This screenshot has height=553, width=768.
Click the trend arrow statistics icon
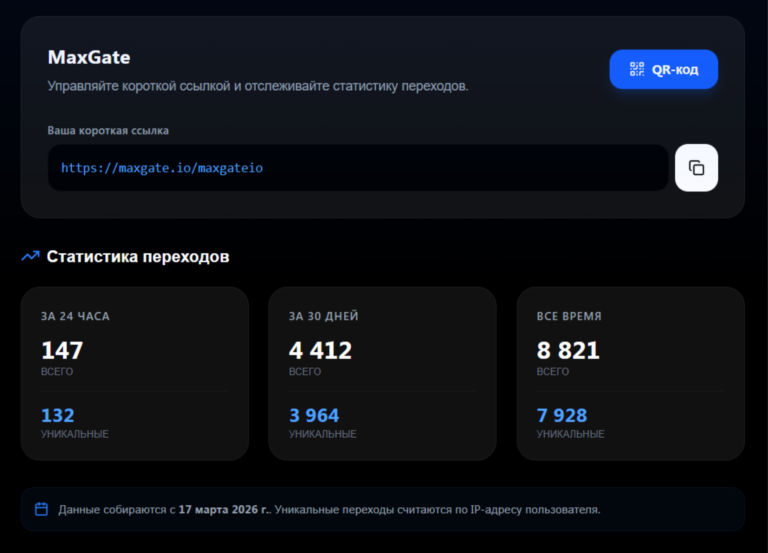tap(30, 257)
